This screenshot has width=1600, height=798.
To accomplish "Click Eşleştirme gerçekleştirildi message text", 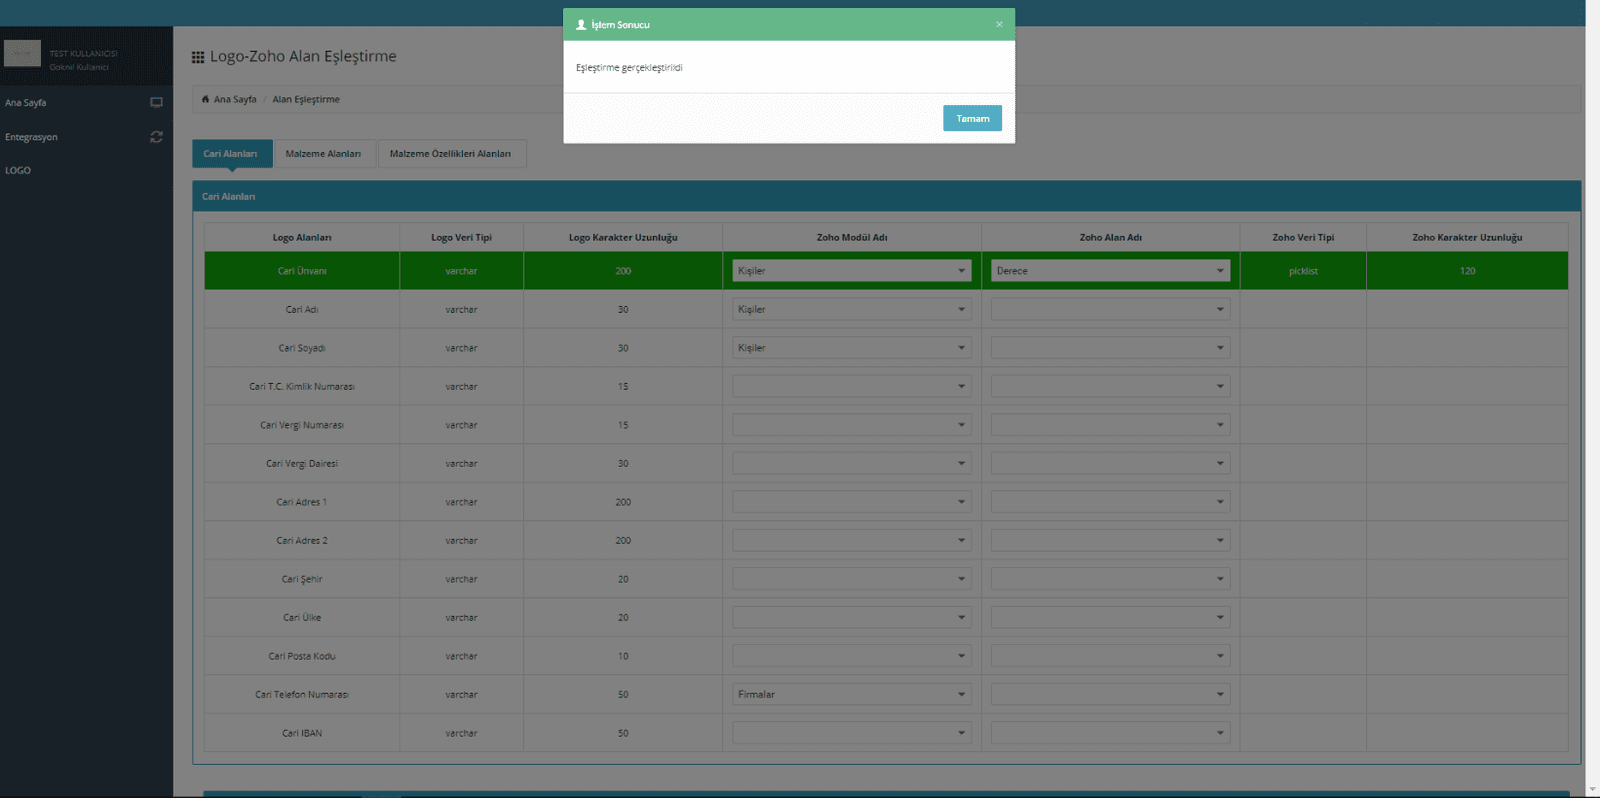I will tap(629, 68).
